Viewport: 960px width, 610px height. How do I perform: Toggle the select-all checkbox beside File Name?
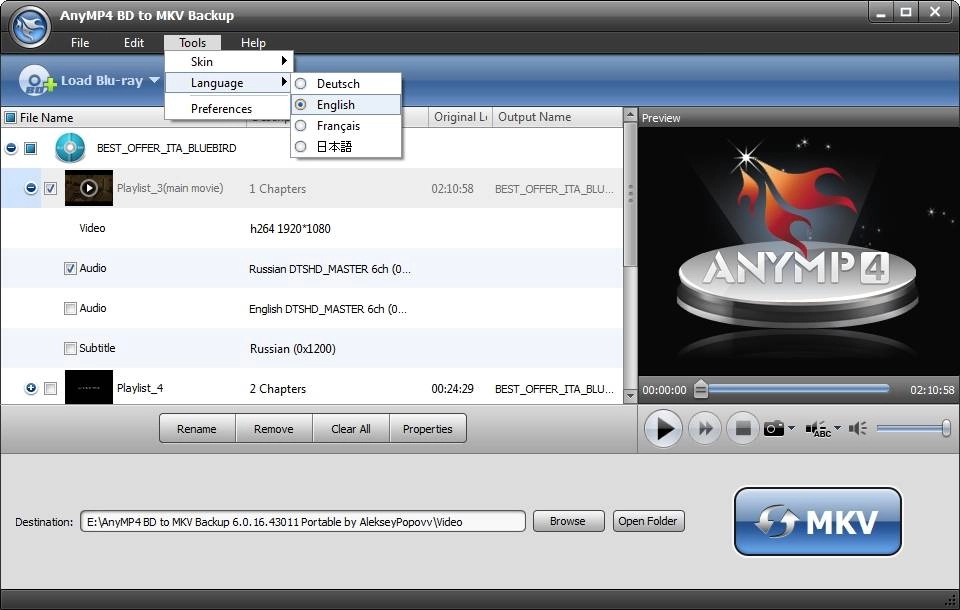[x=10, y=117]
